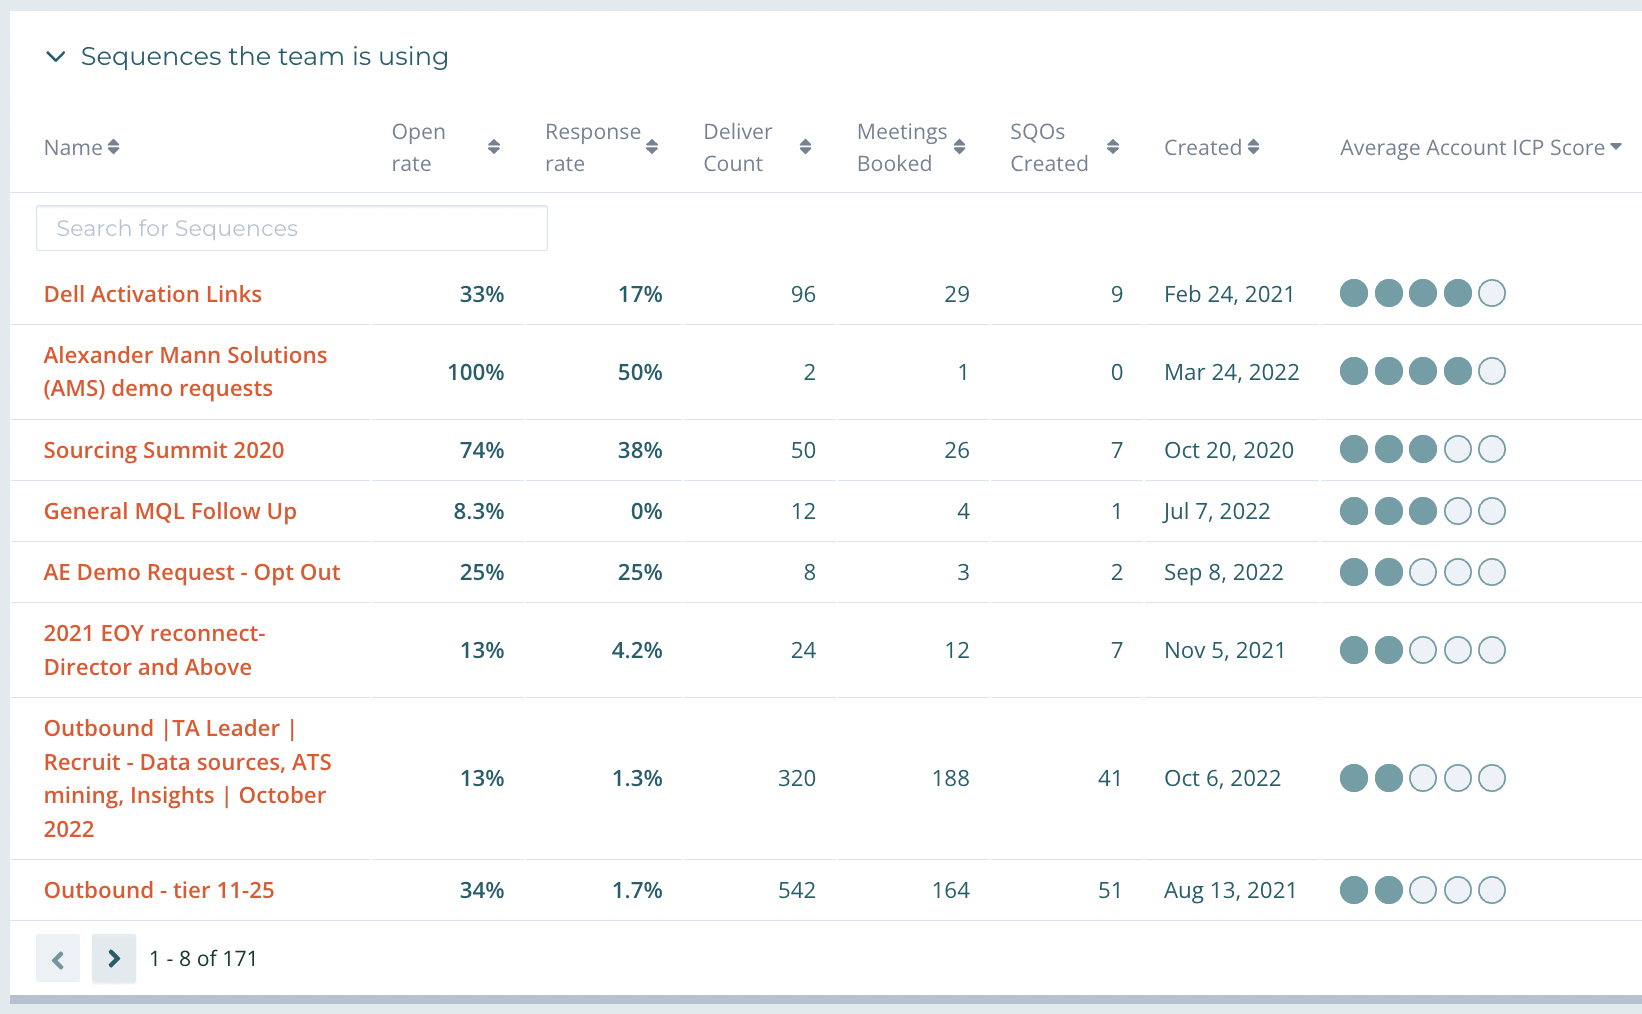
Task: Click the Oct 6, 2022 created date
Action: point(1223,778)
